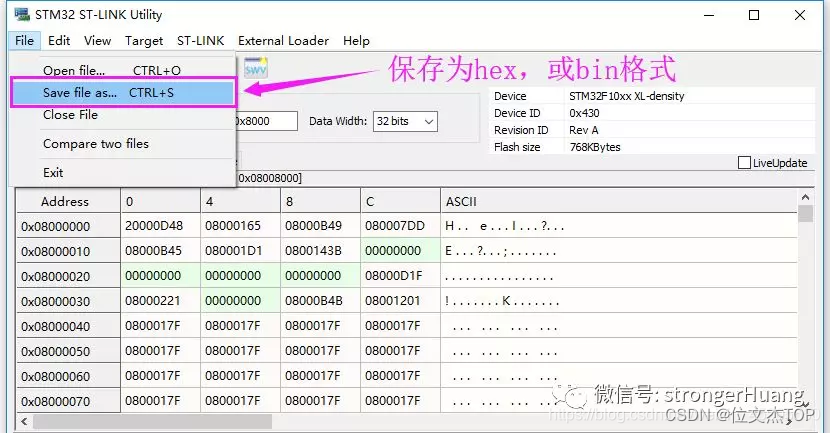Choose Open file... from File menu

[123, 70]
